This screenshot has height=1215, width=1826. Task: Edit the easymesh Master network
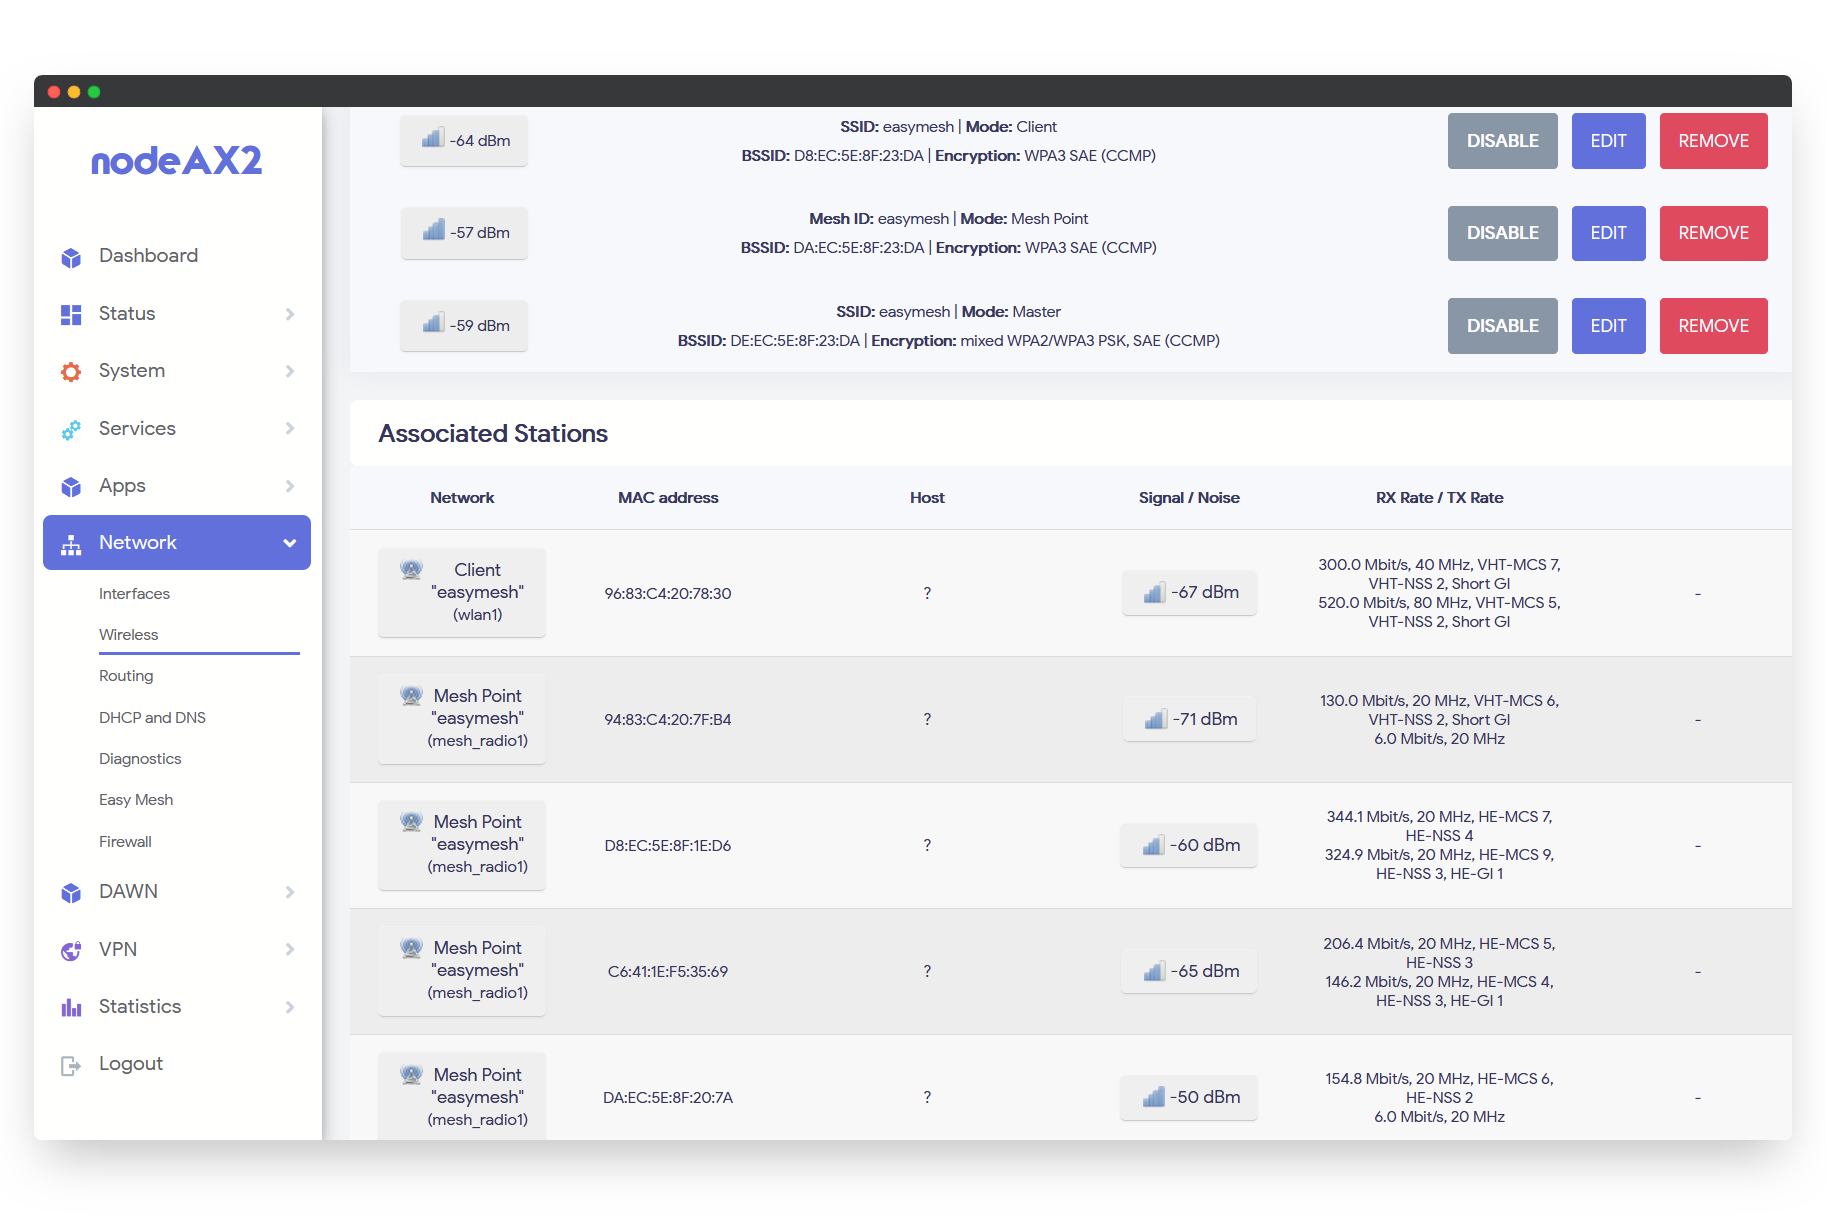click(1608, 326)
